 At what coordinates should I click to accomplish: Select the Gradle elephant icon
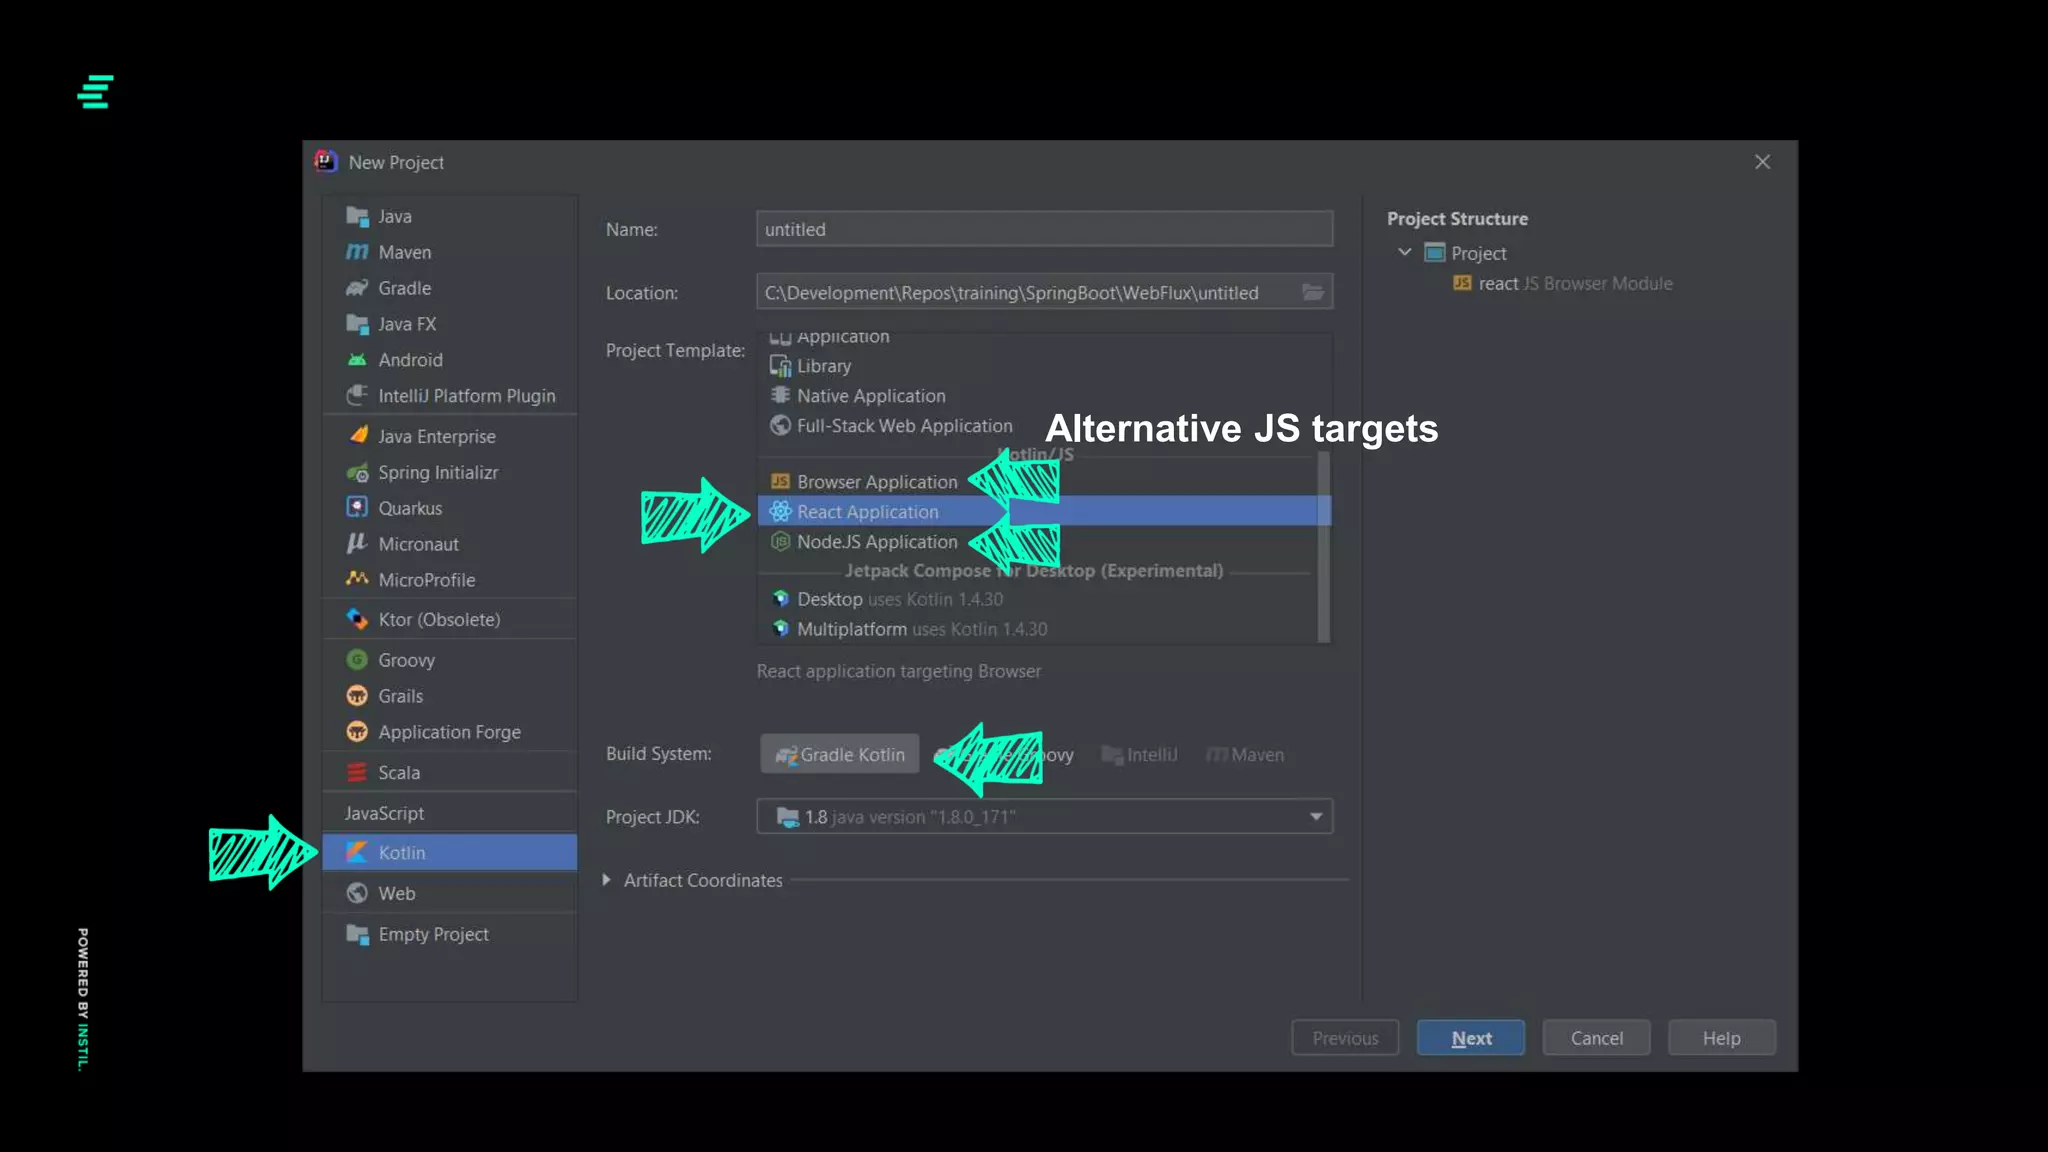357,288
